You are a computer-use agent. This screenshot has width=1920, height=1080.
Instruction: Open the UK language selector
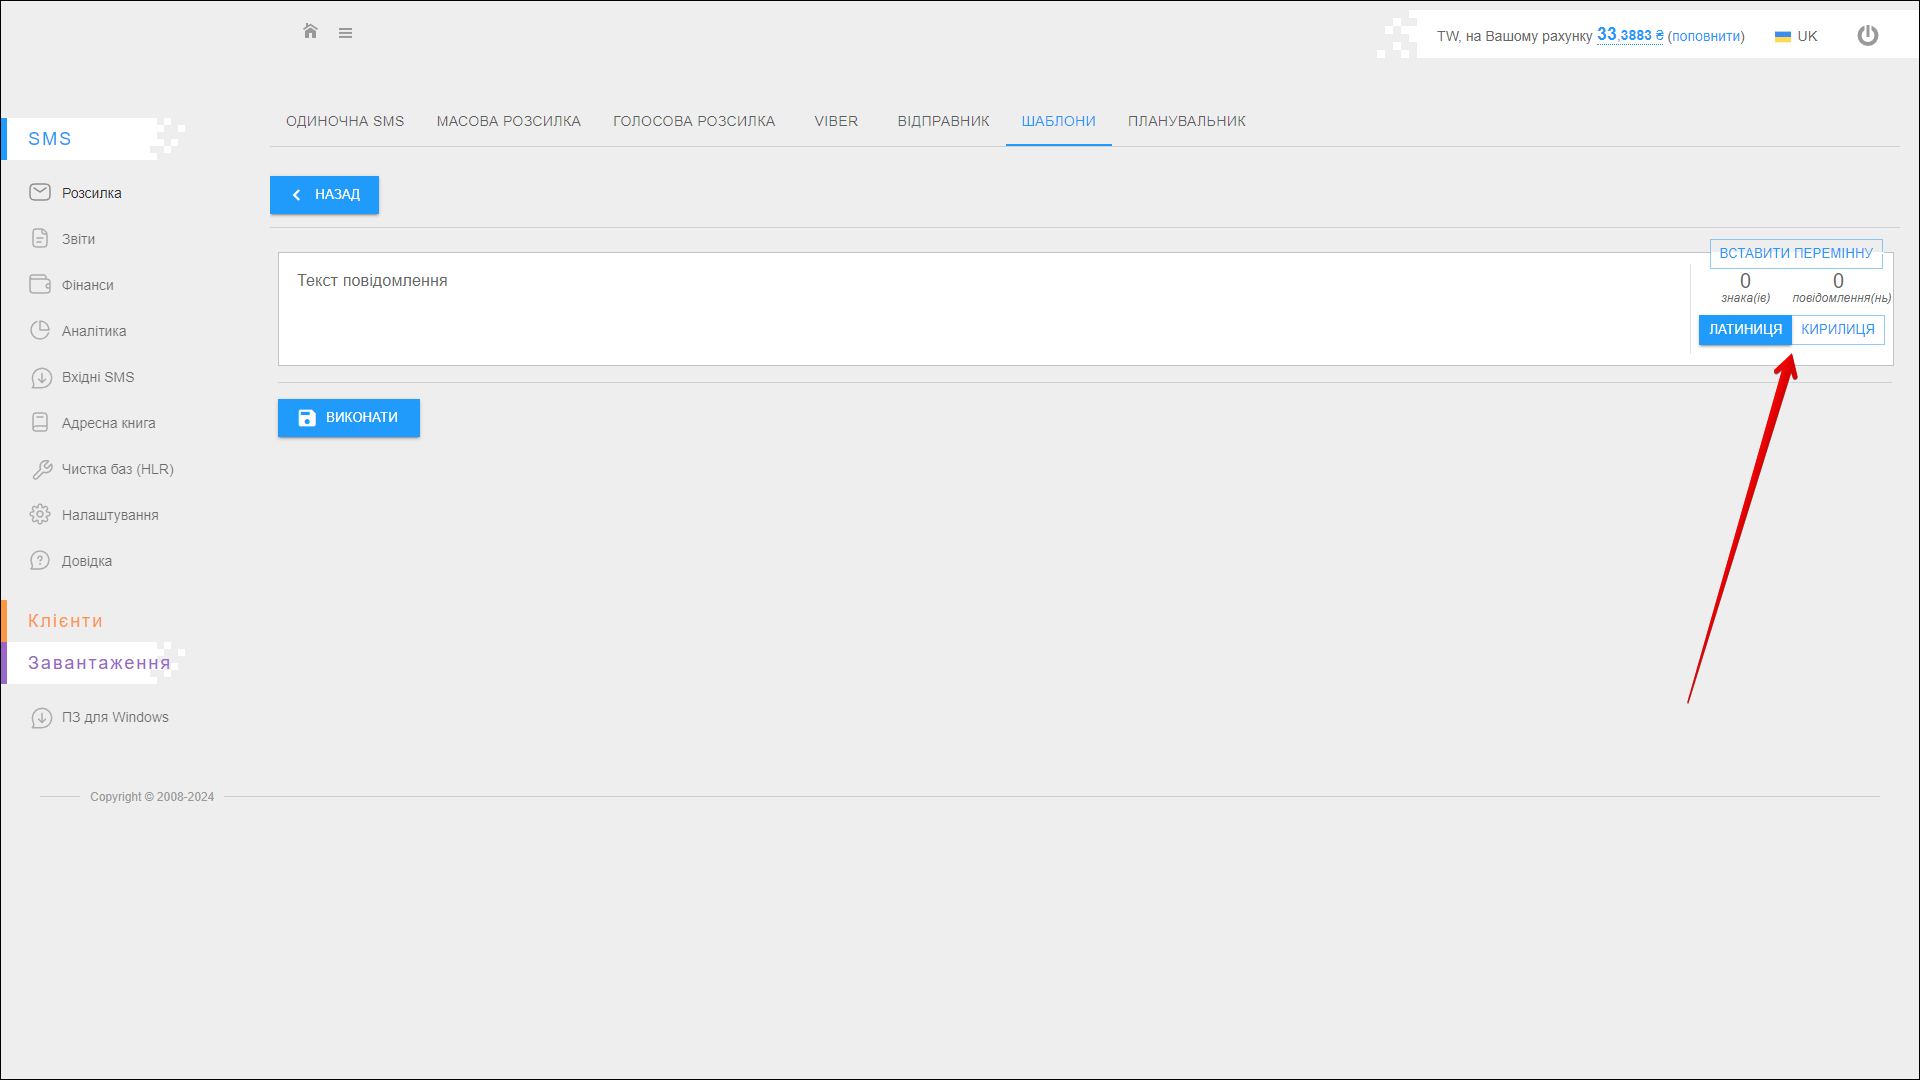coord(1796,36)
